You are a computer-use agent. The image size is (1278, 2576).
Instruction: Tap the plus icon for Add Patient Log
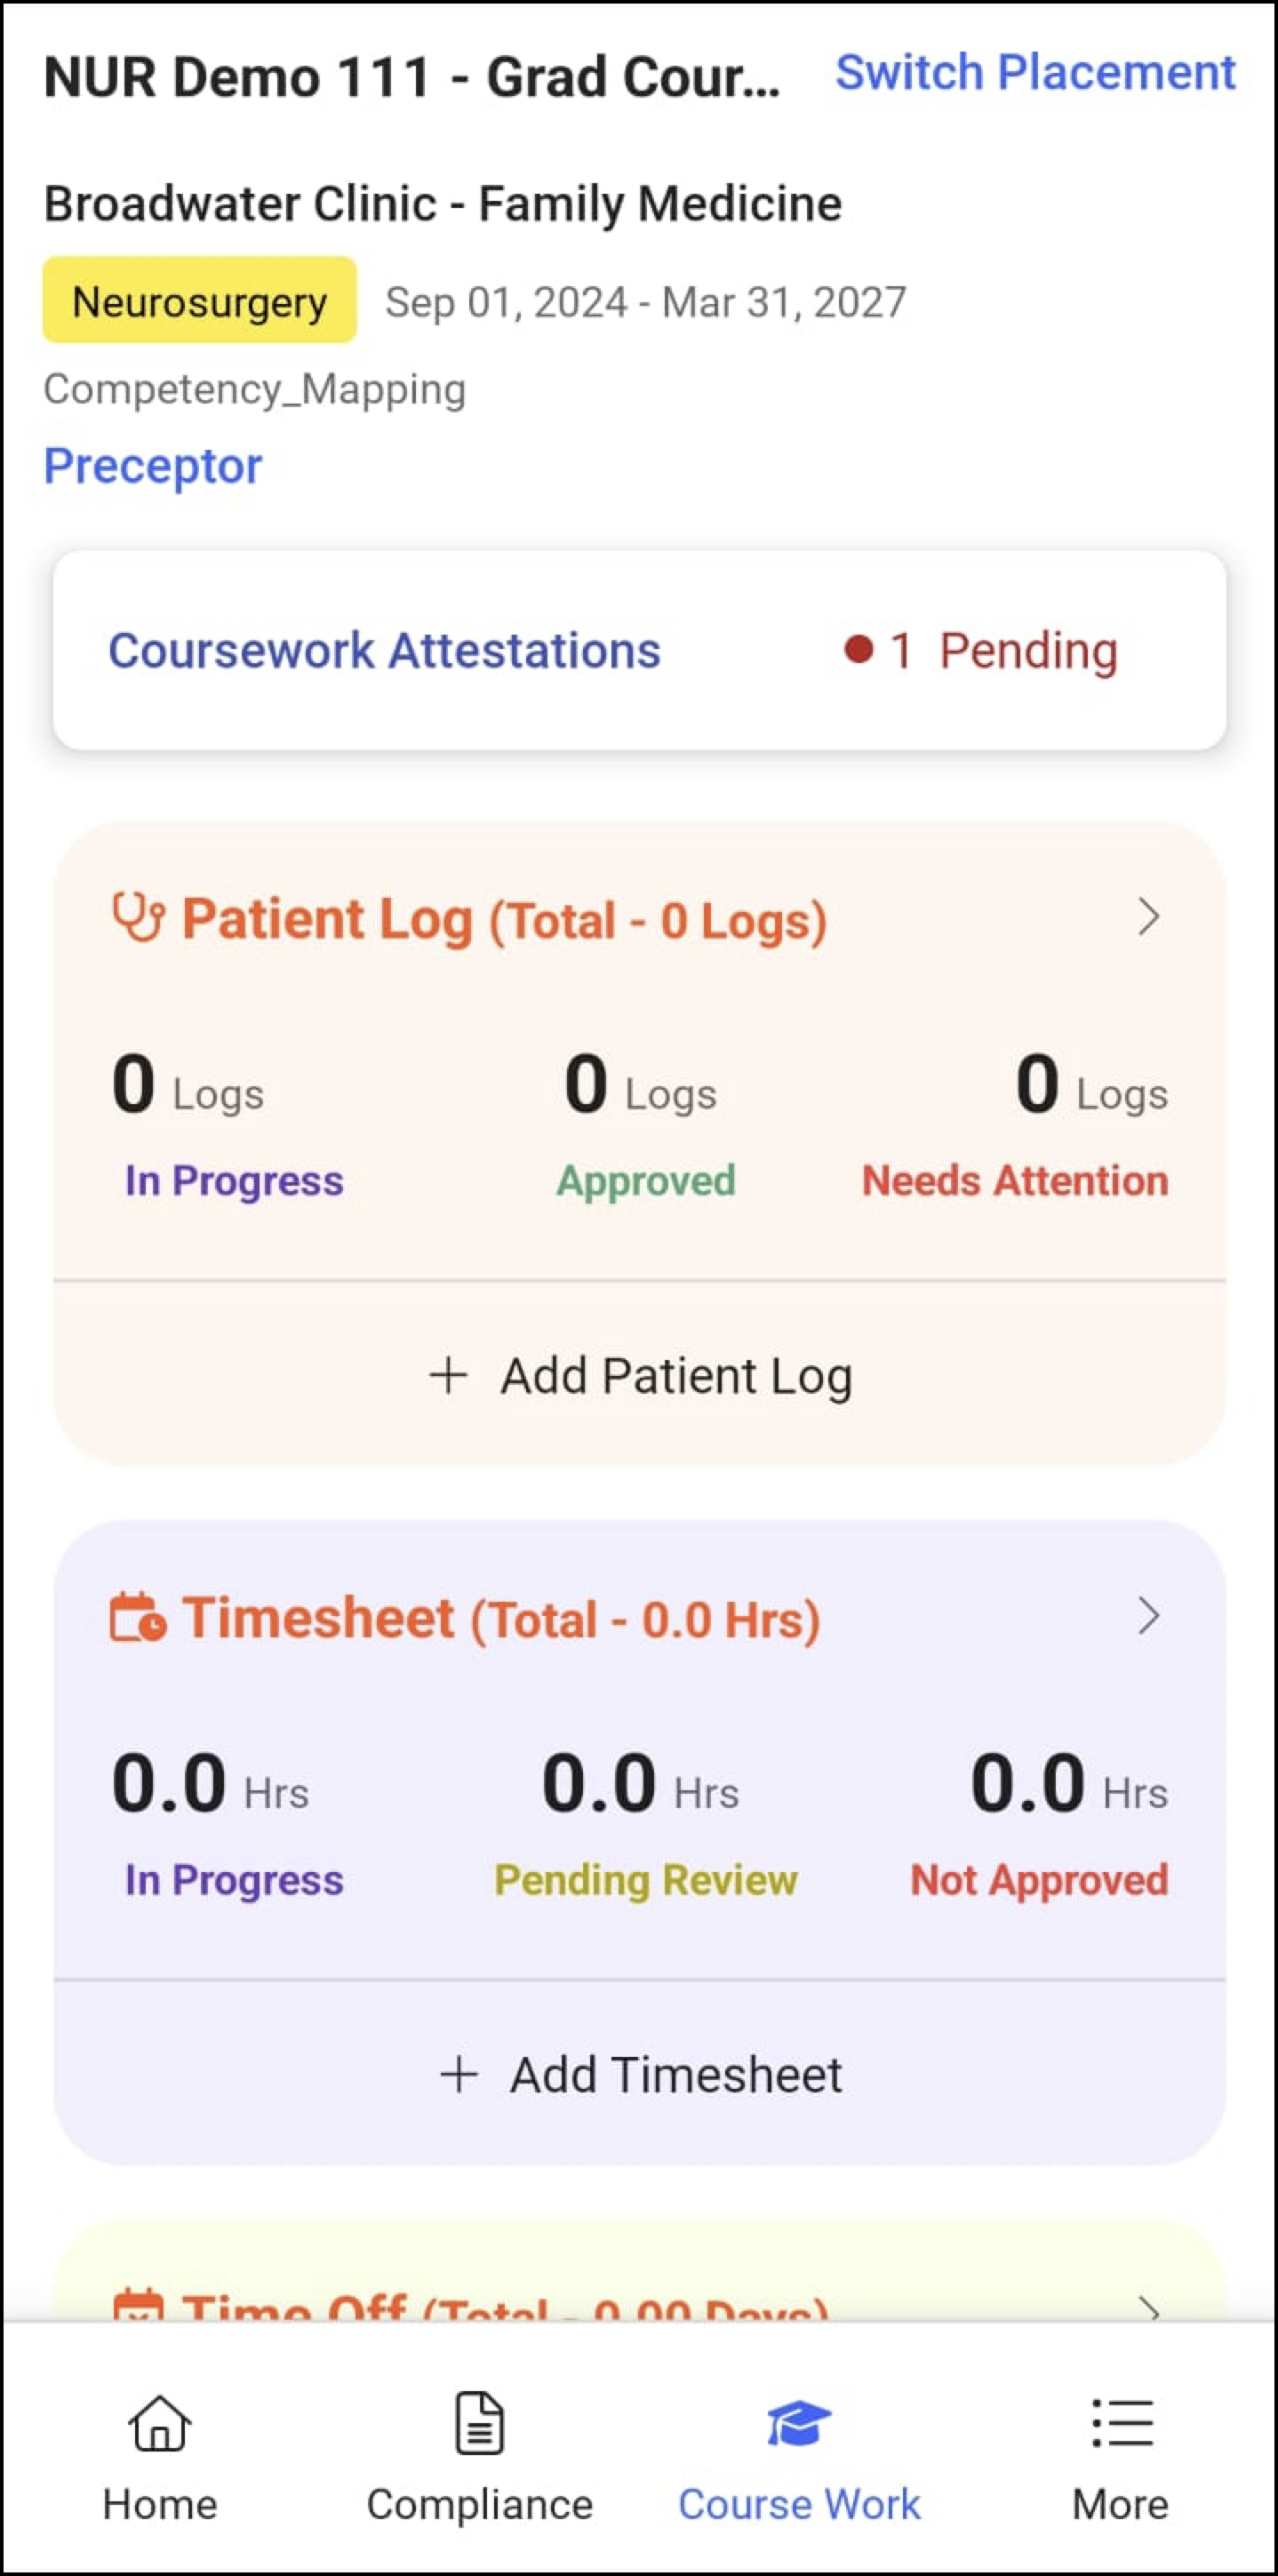[449, 1375]
